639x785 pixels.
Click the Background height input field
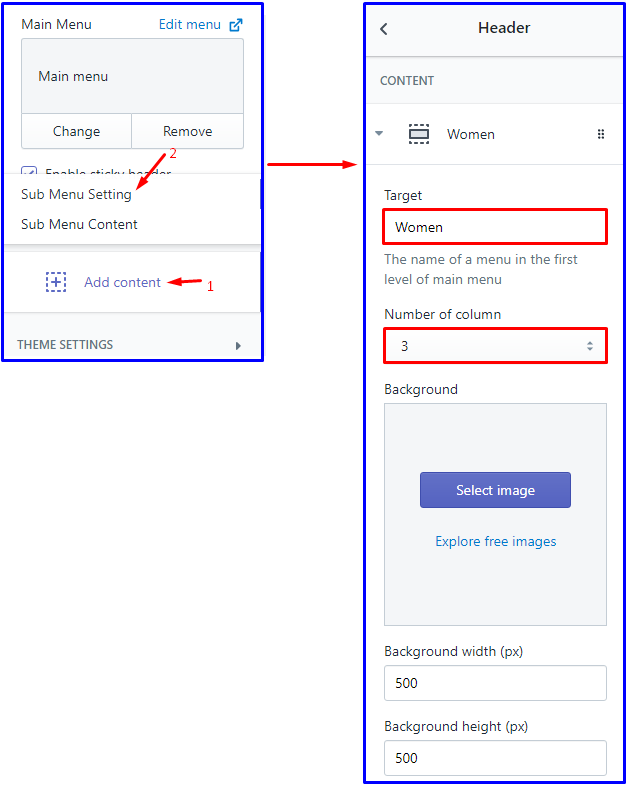click(495, 758)
